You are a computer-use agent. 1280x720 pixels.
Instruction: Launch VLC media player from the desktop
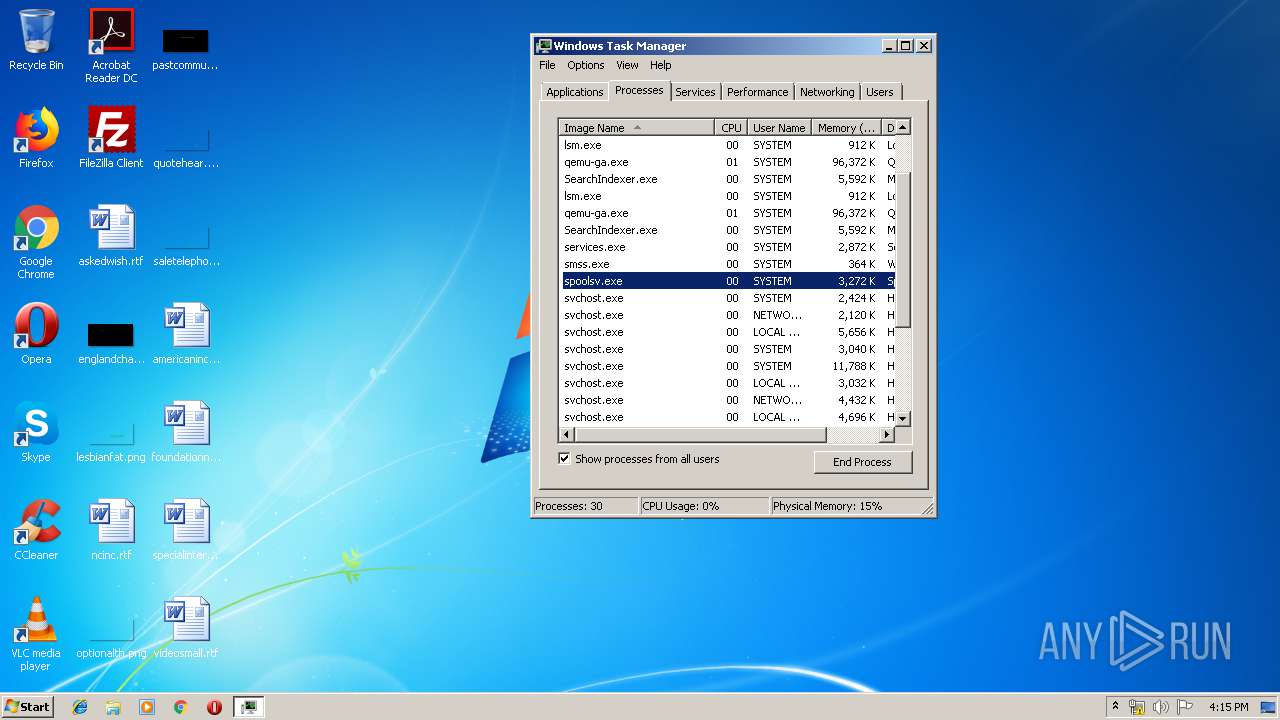coord(36,634)
